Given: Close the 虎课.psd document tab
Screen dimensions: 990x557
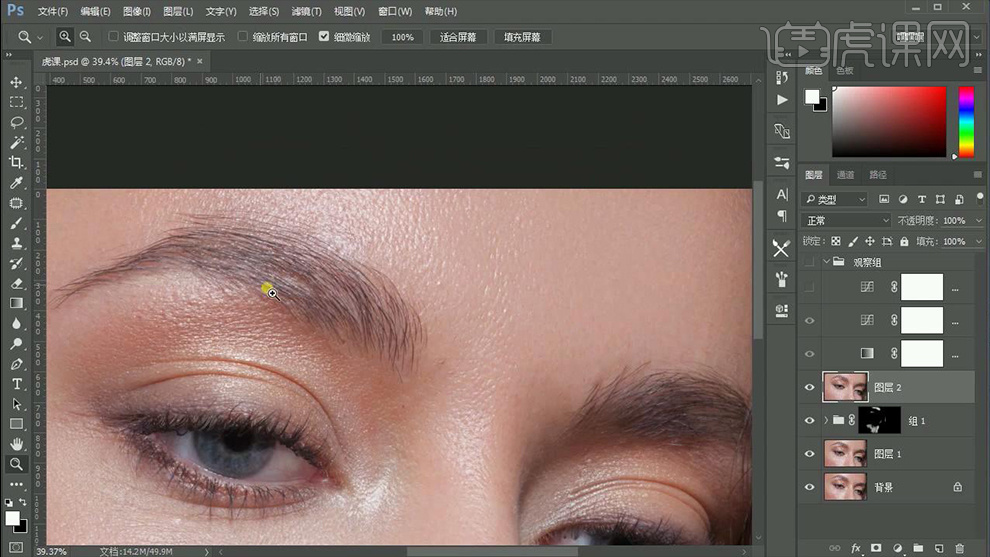Looking at the screenshot, I should pyautogui.click(x=200, y=61).
